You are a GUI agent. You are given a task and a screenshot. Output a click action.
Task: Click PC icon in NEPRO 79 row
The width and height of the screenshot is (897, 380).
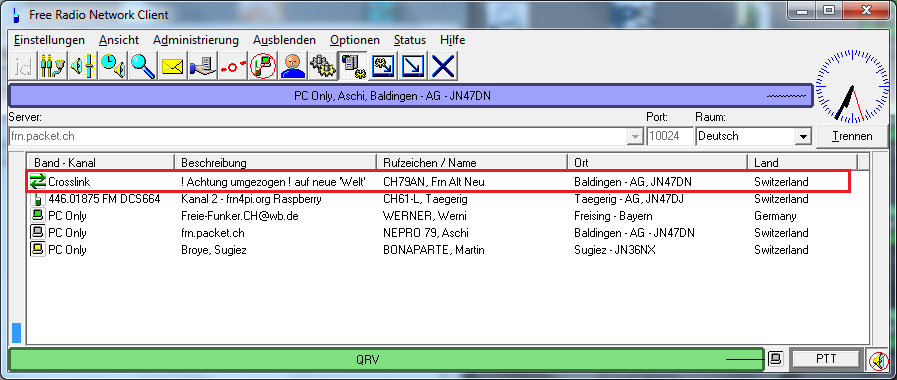point(38,233)
